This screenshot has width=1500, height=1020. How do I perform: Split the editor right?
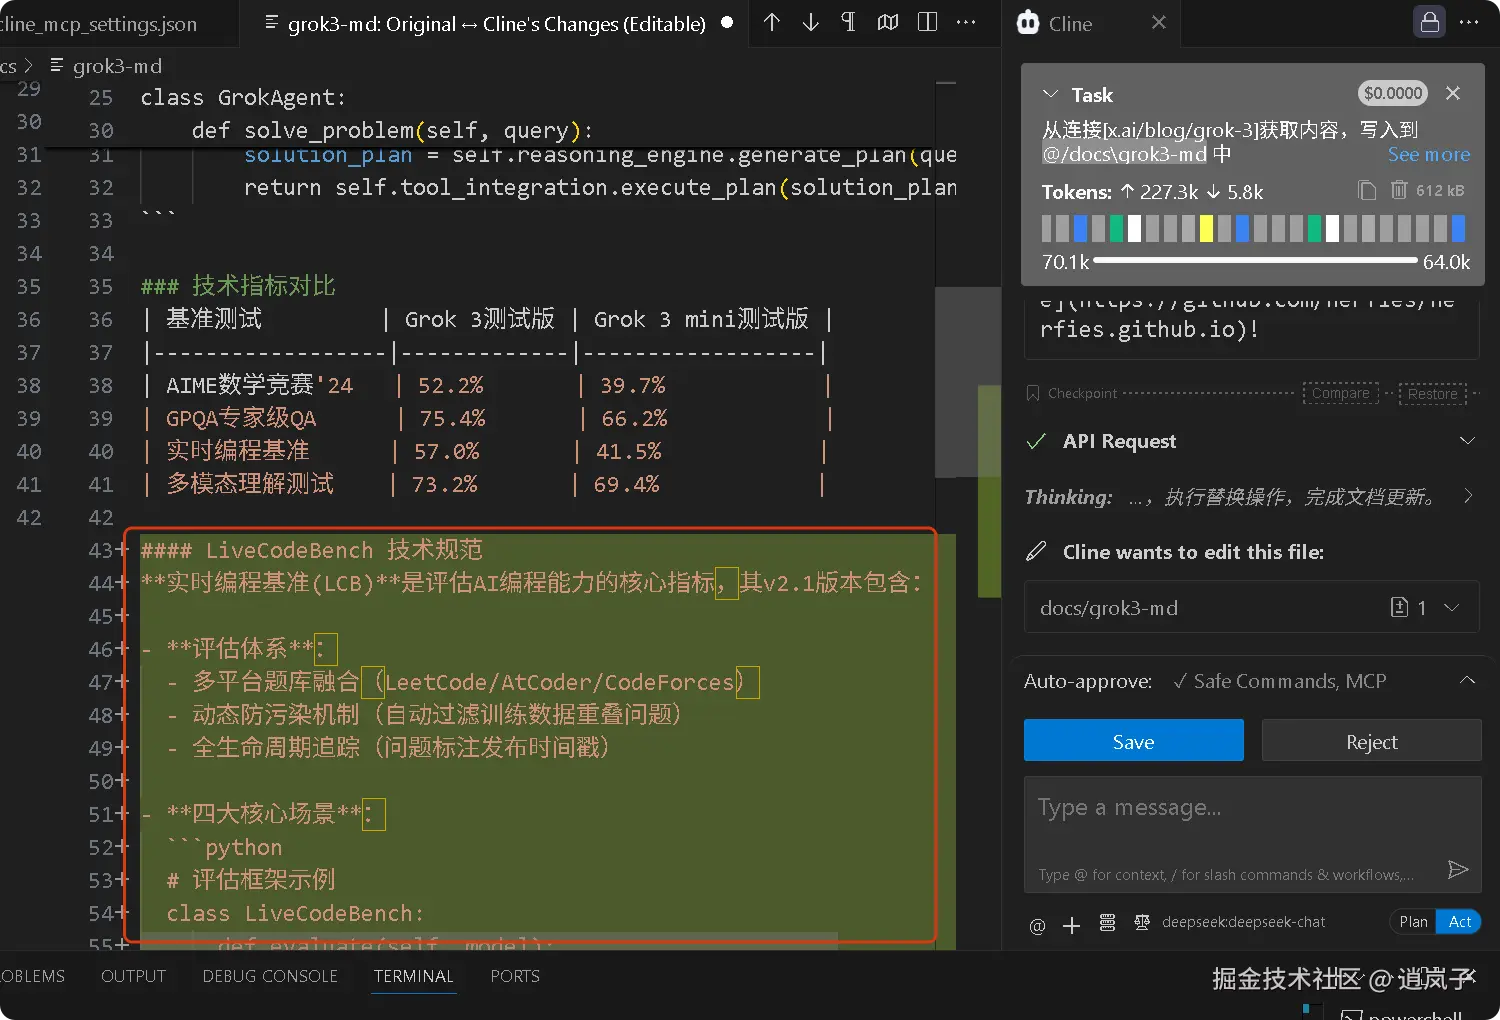(x=927, y=22)
